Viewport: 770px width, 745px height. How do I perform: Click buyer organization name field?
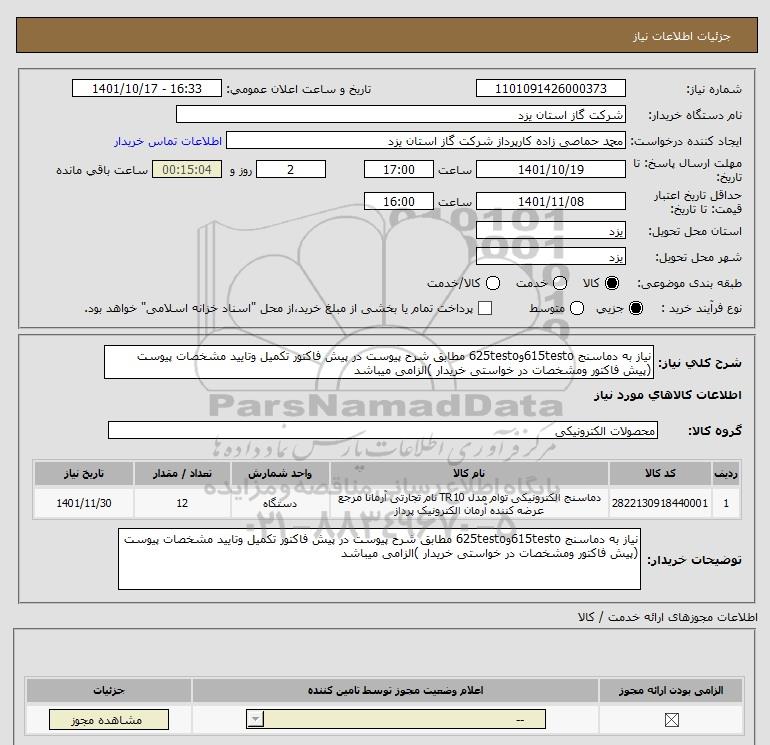401,115
